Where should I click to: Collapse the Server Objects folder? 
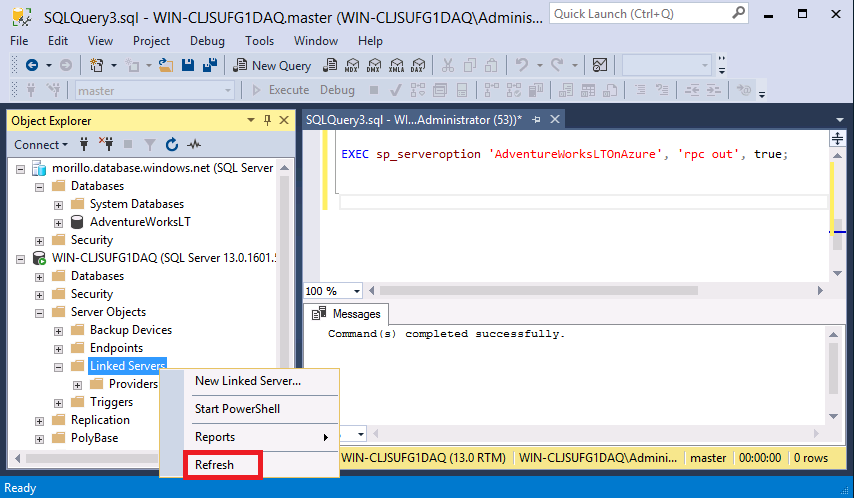point(39,313)
